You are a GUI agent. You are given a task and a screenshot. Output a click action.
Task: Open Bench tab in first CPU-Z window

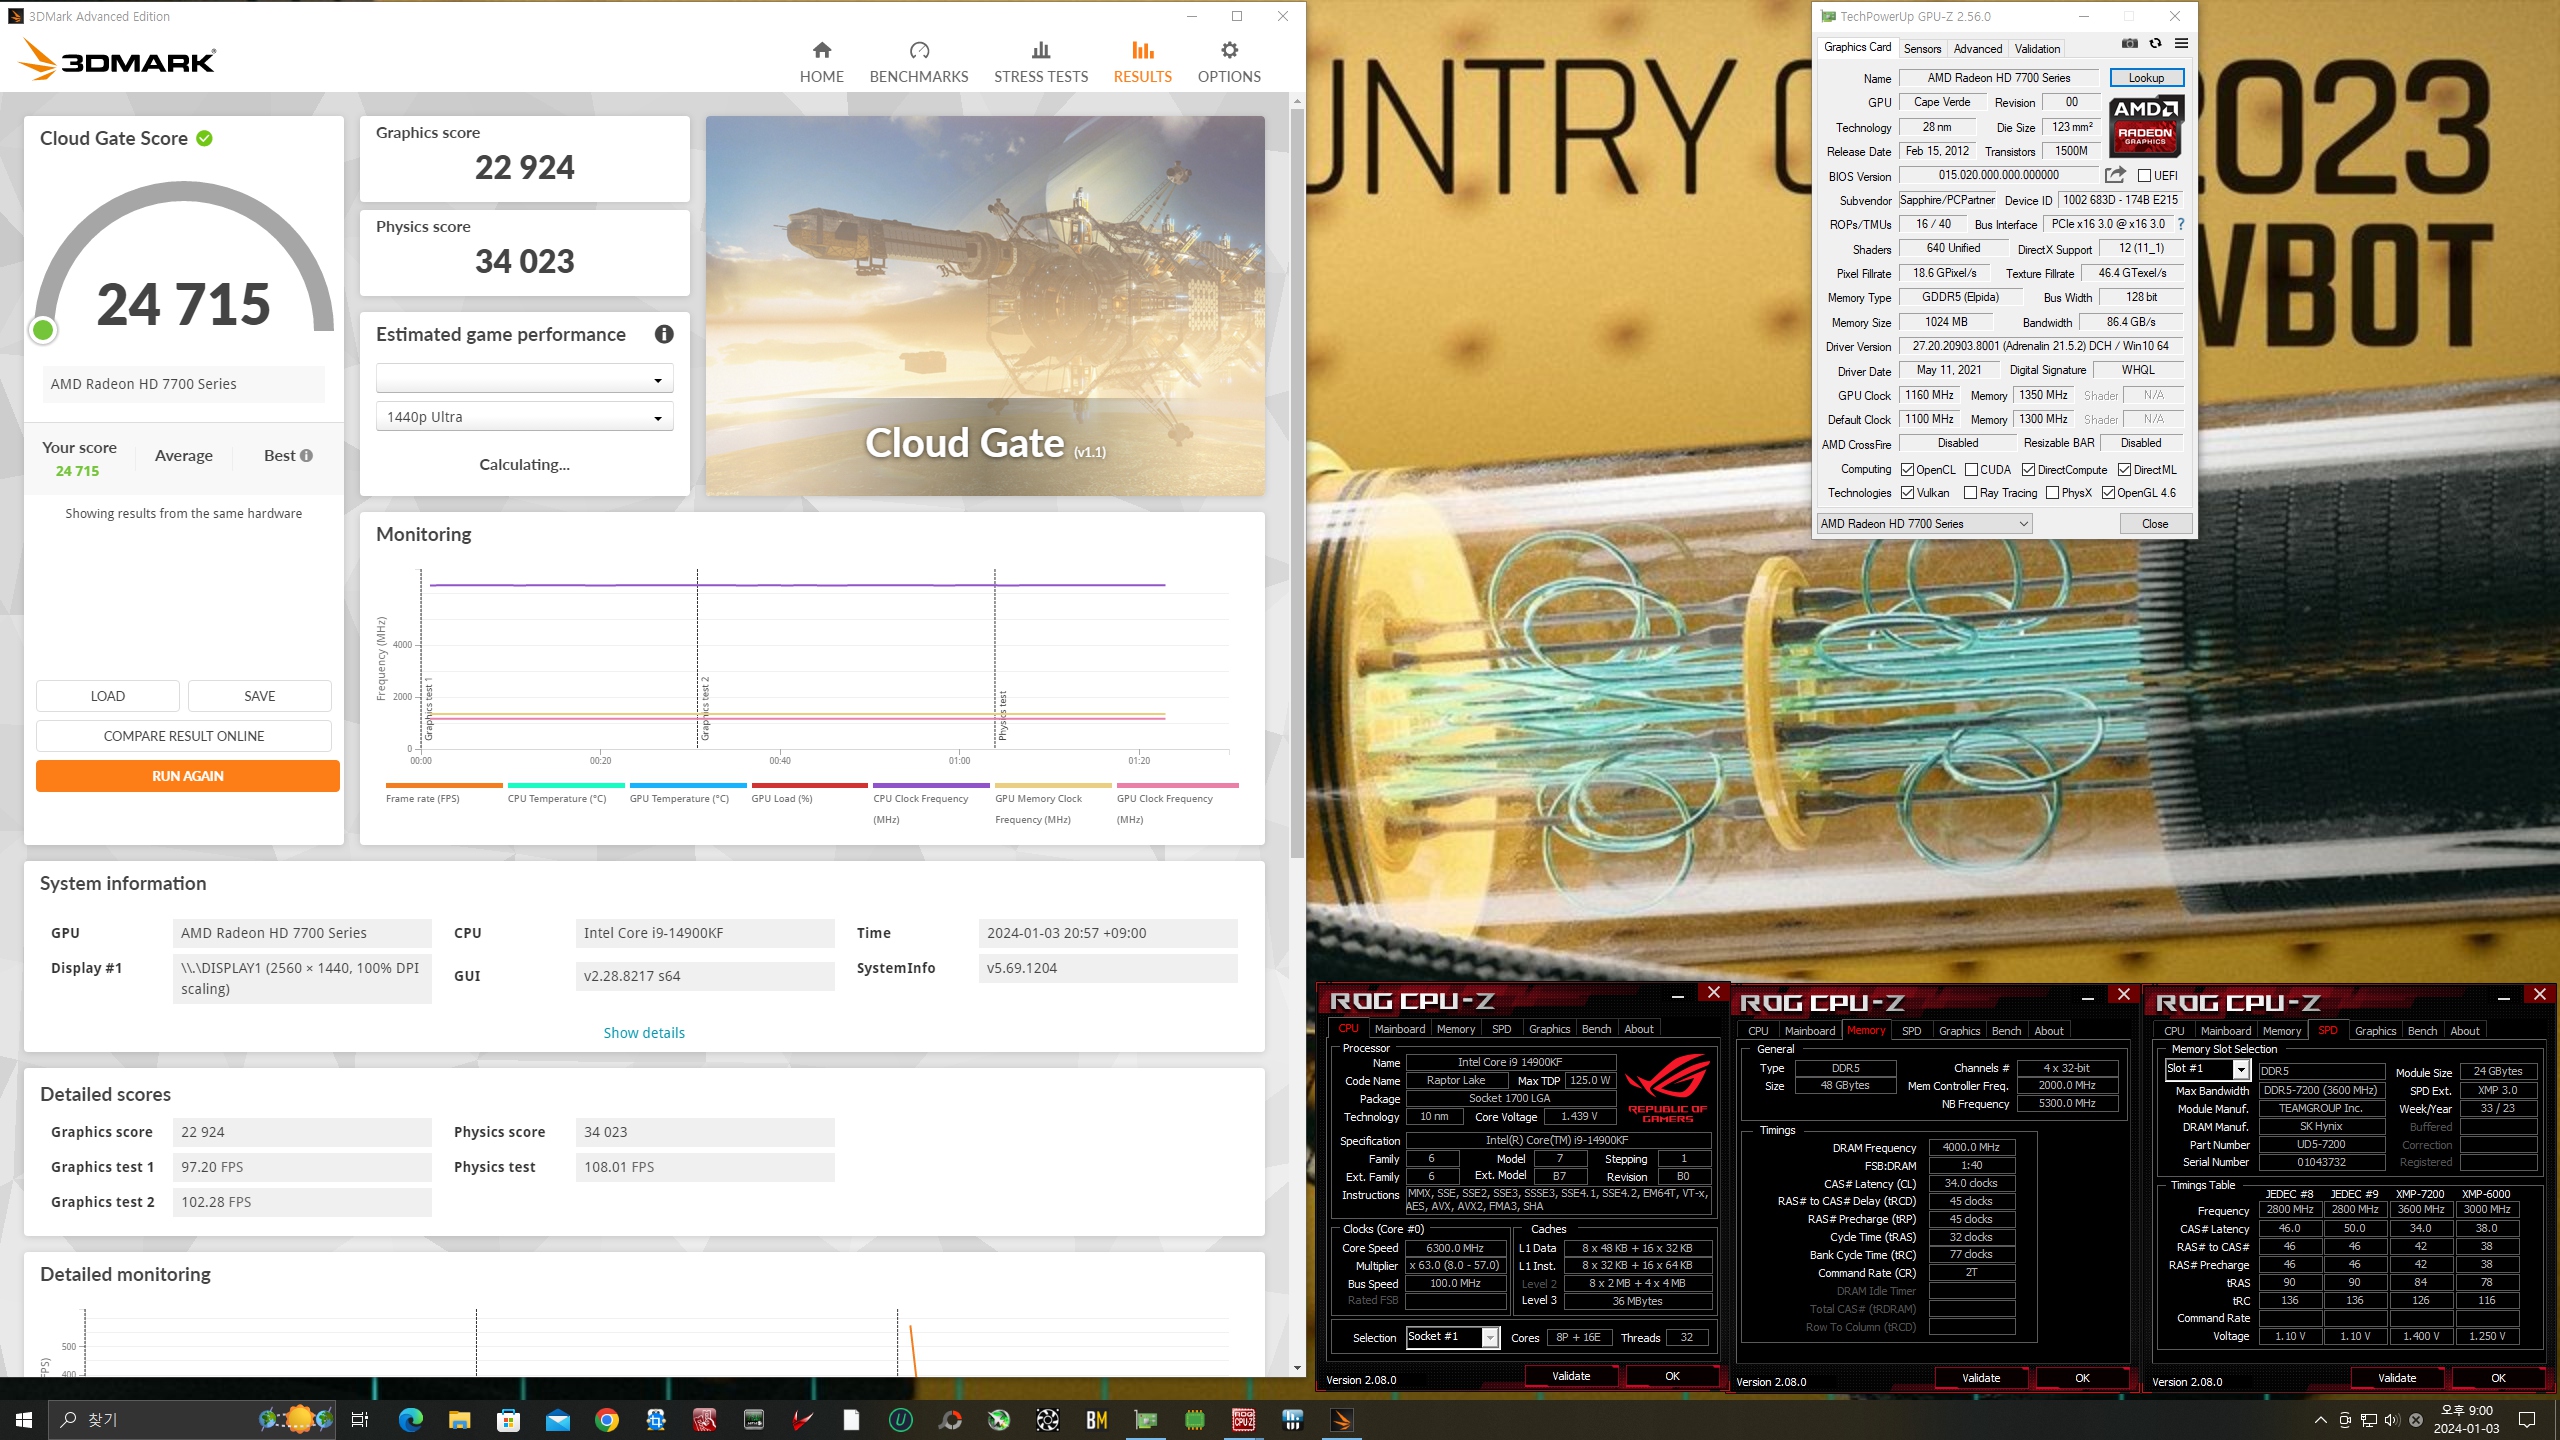(1596, 1029)
